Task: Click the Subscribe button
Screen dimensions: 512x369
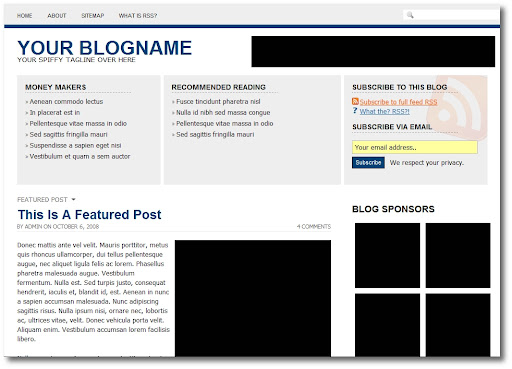Action: pyautogui.click(x=368, y=163)
